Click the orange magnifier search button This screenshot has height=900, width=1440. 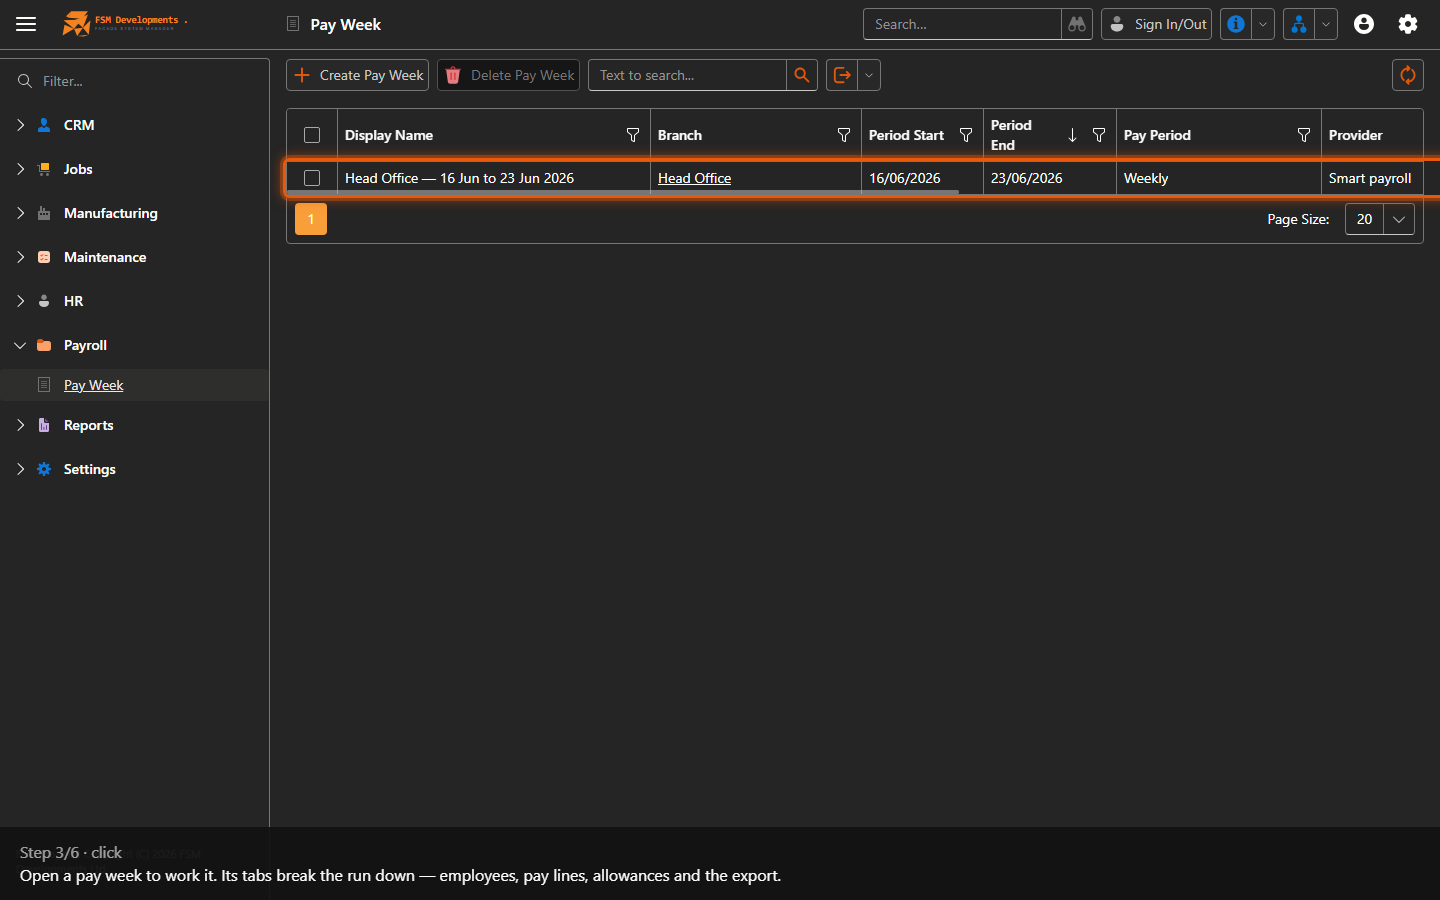coord(802,75)
